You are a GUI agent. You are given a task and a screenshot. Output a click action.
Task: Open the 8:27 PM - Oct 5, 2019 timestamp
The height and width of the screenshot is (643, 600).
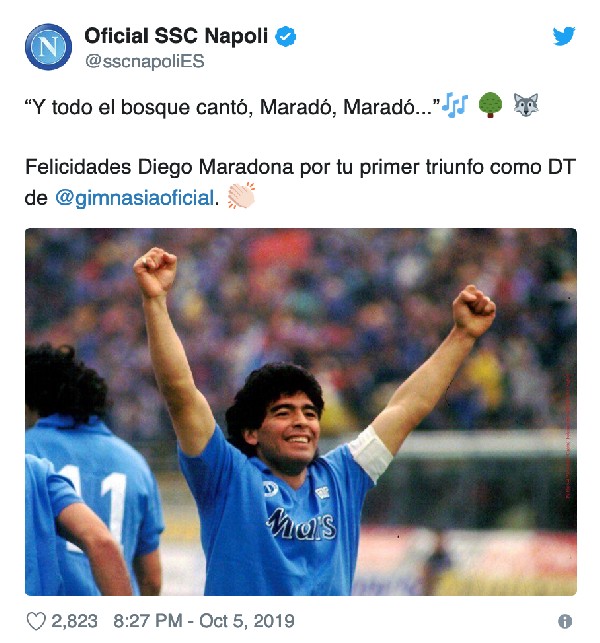[204, 621]
